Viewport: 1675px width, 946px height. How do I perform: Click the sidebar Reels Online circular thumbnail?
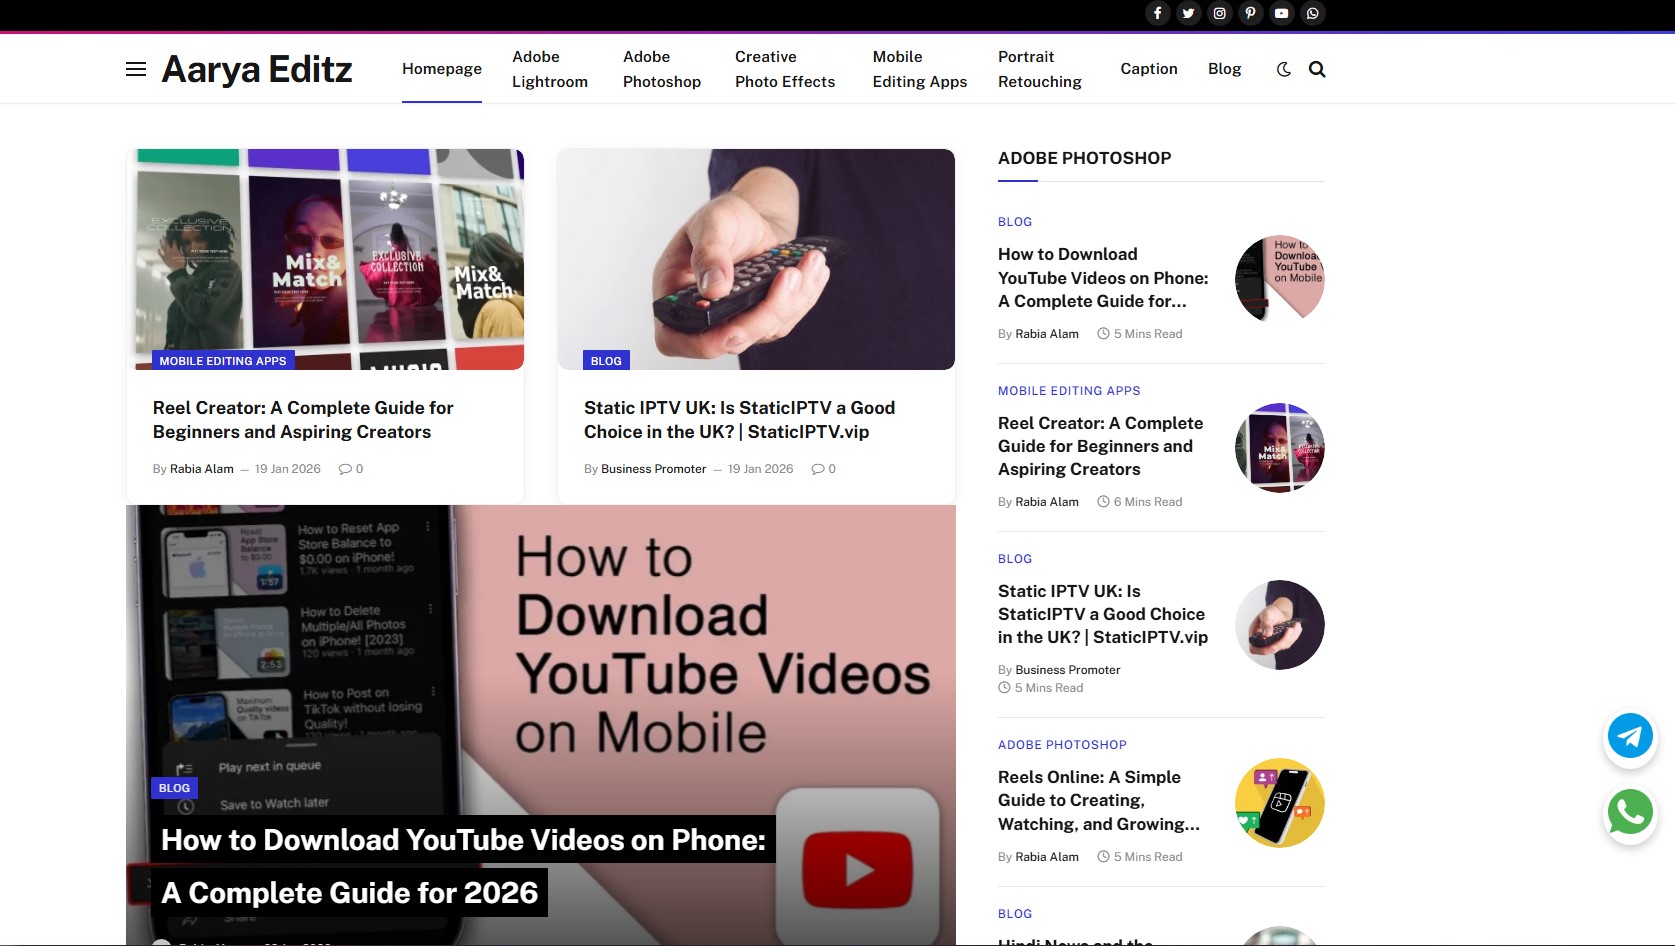point(1279,802)
